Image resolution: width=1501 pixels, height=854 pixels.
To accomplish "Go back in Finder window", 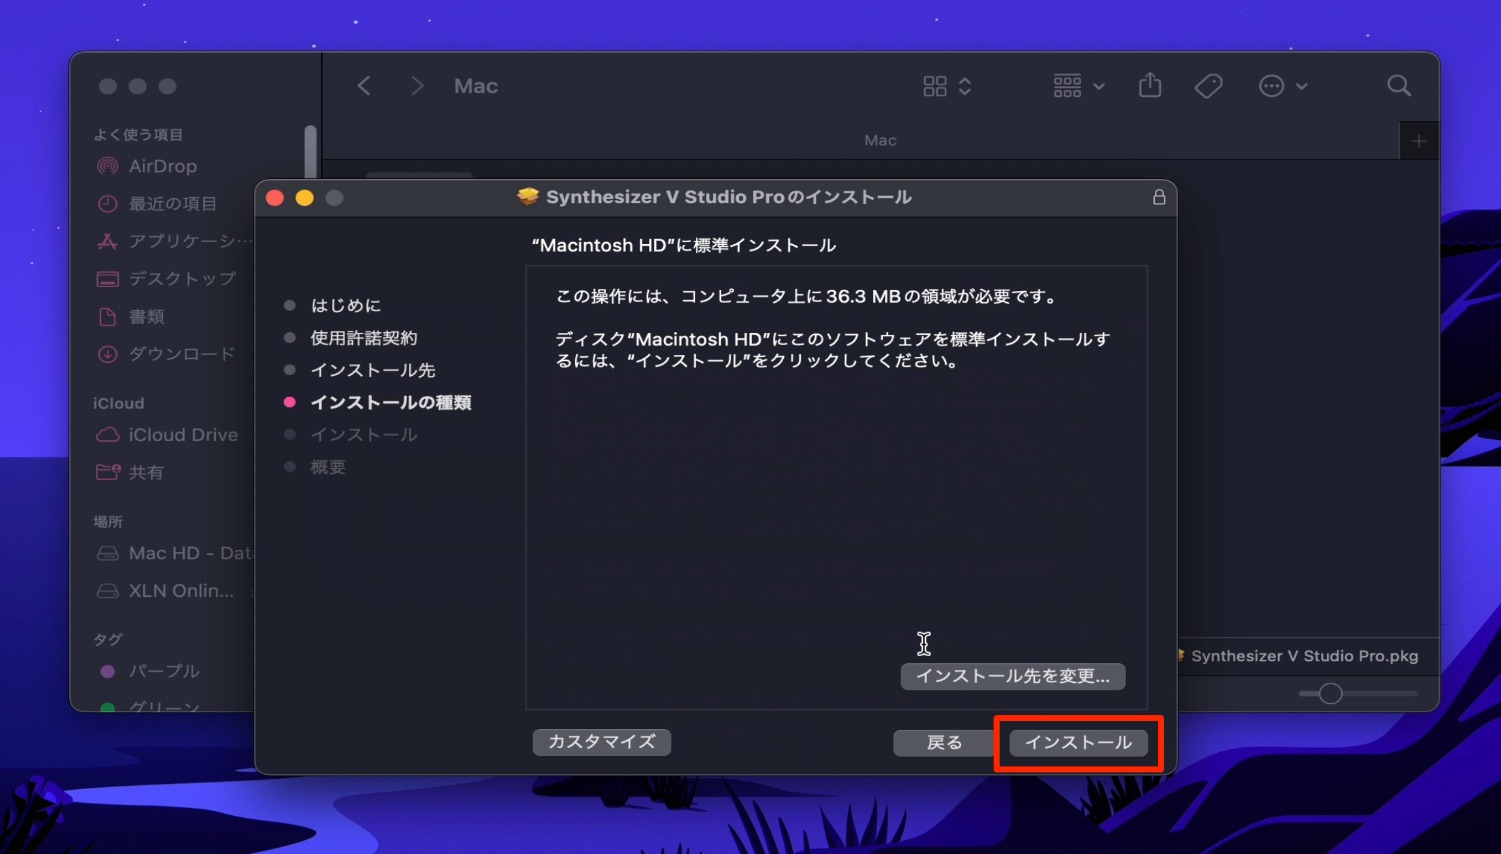I will click(364, 86).
